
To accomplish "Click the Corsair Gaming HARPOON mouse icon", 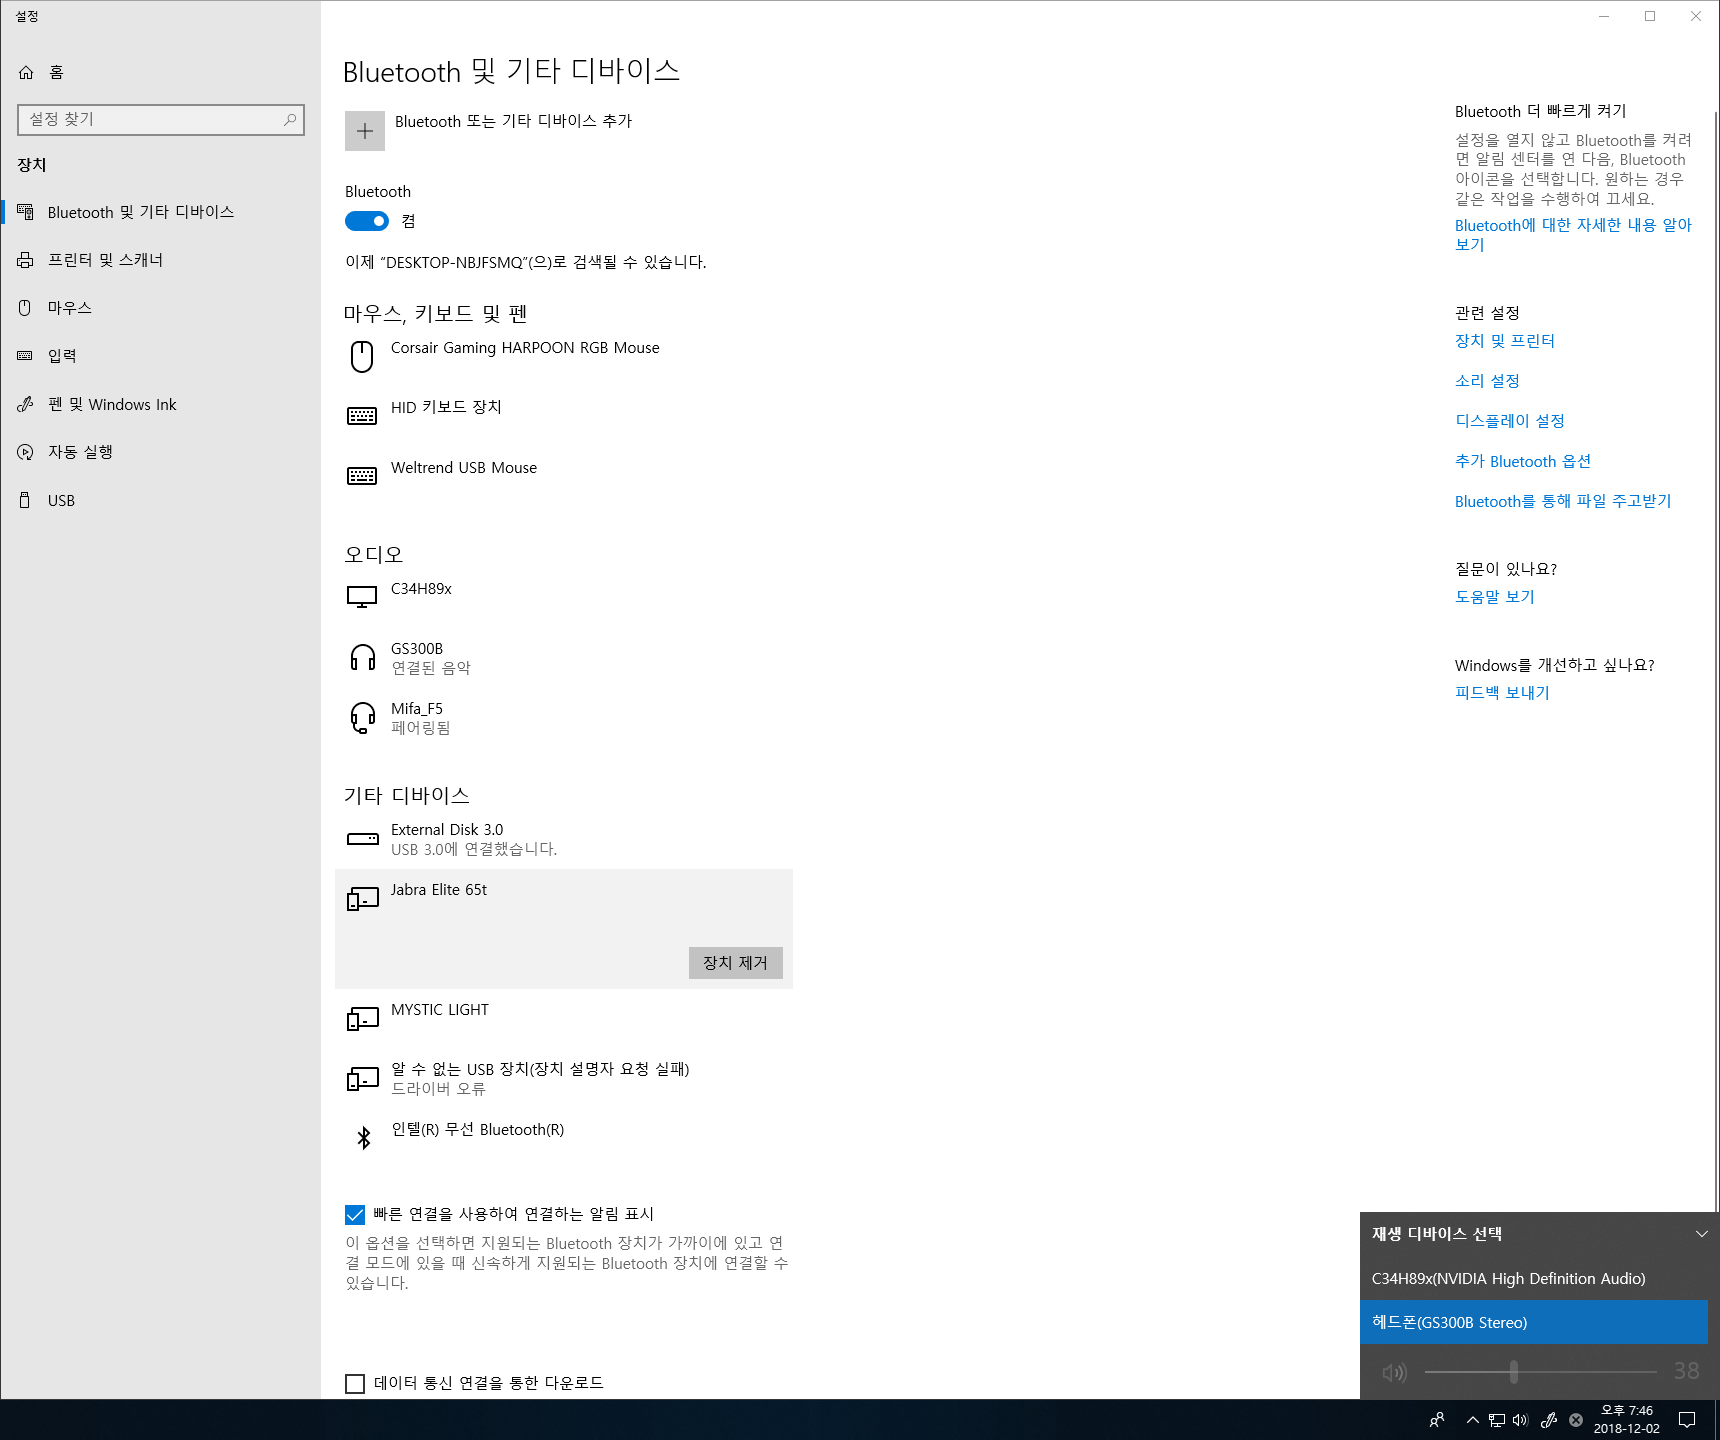I will click(x=362, y=356).
